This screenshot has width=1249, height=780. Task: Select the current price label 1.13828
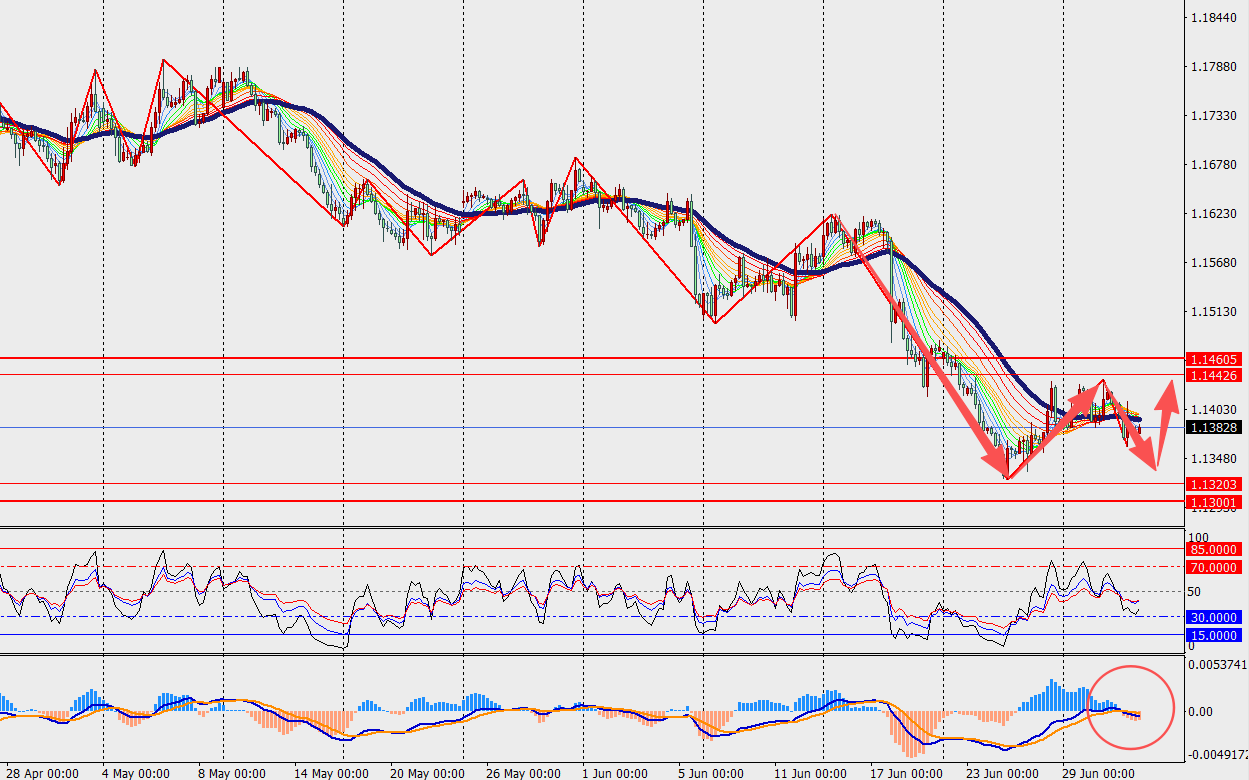(x=1214, y=427)
